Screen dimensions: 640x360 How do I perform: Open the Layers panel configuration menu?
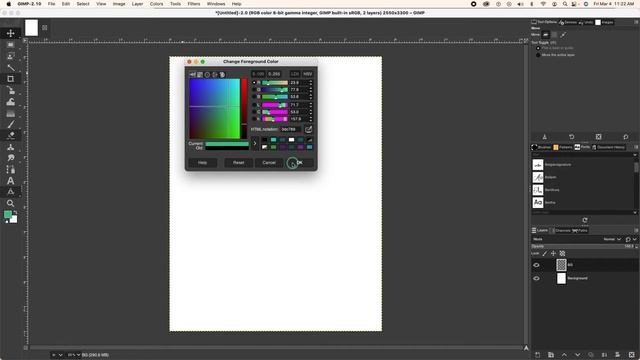pos(636,231)
